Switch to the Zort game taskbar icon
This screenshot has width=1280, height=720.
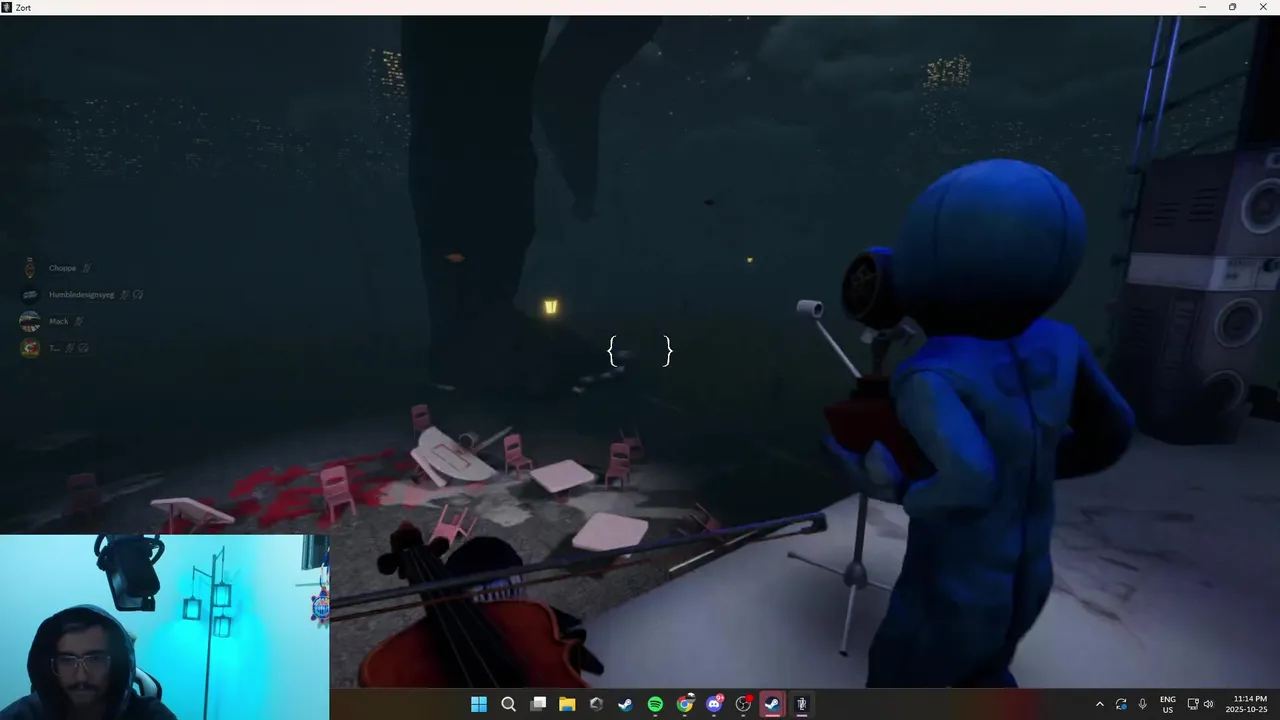pyautogui.click(x=802, y=704)
